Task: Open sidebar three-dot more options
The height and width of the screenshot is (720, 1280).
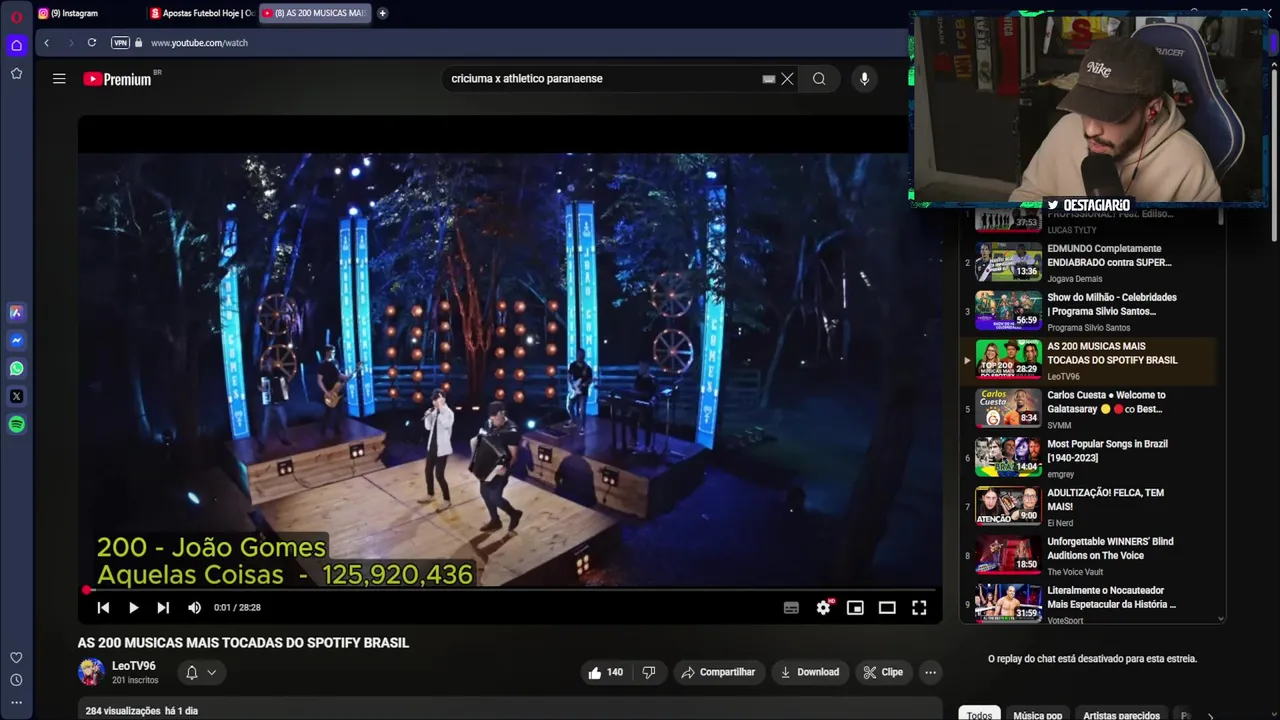Action: coord(16,703)
